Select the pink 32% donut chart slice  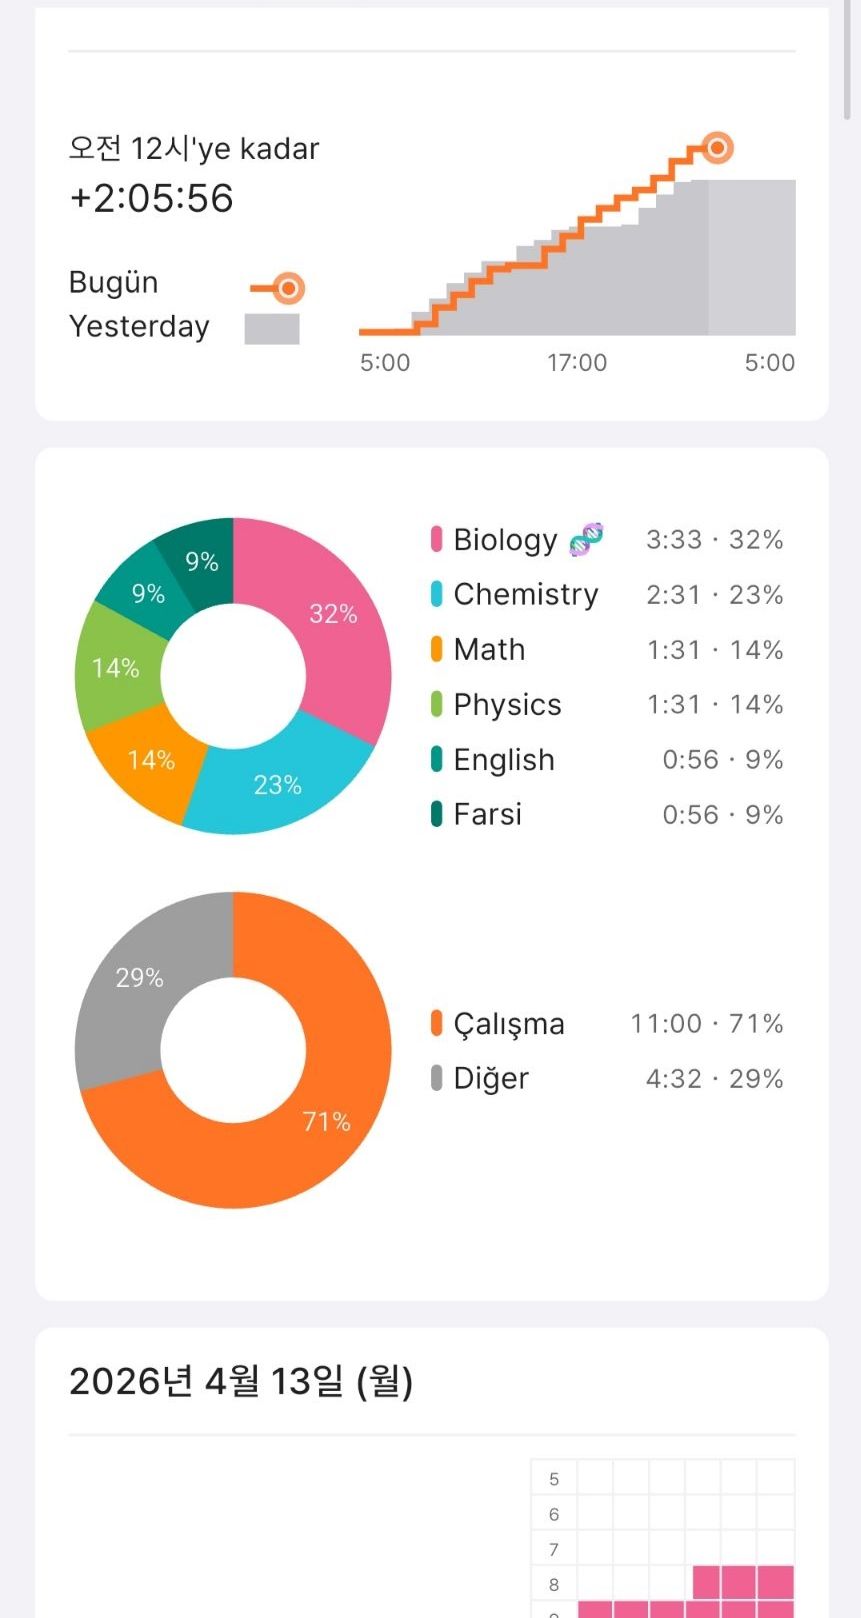(332, 613)
